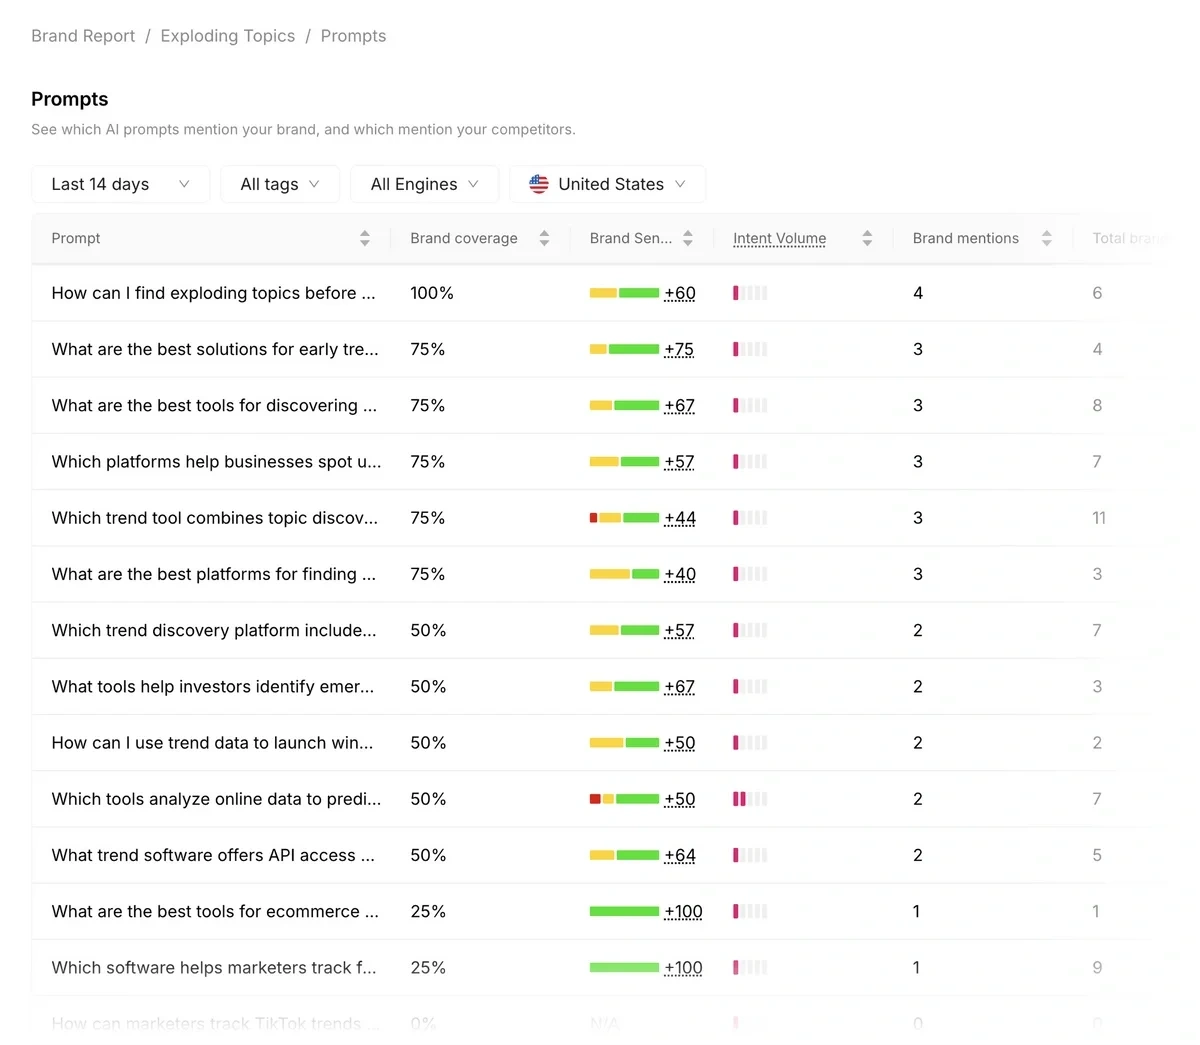Click the +40 sentiment score
Image resolution: width=1200 pixels, height=1045 pixels.
tap(680, 574)
